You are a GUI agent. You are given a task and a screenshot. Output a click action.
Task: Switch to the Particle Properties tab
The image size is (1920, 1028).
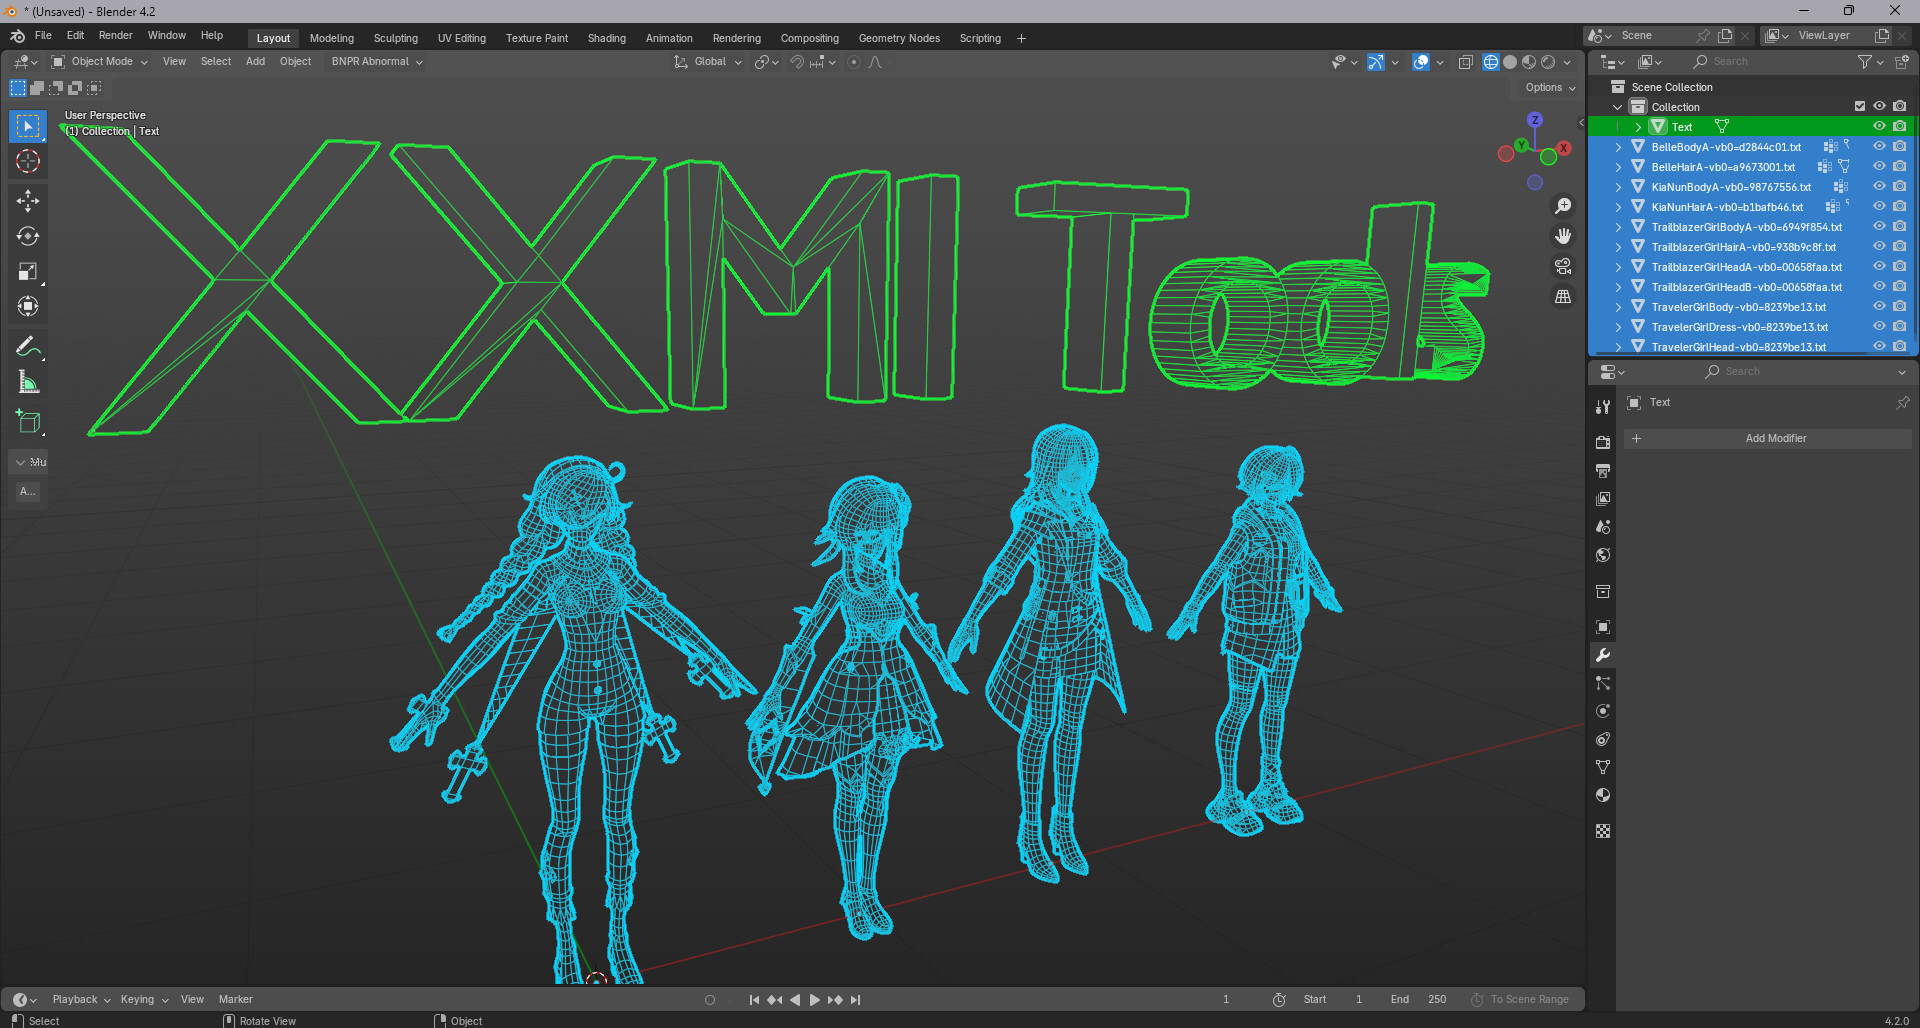pos(1603,683)
